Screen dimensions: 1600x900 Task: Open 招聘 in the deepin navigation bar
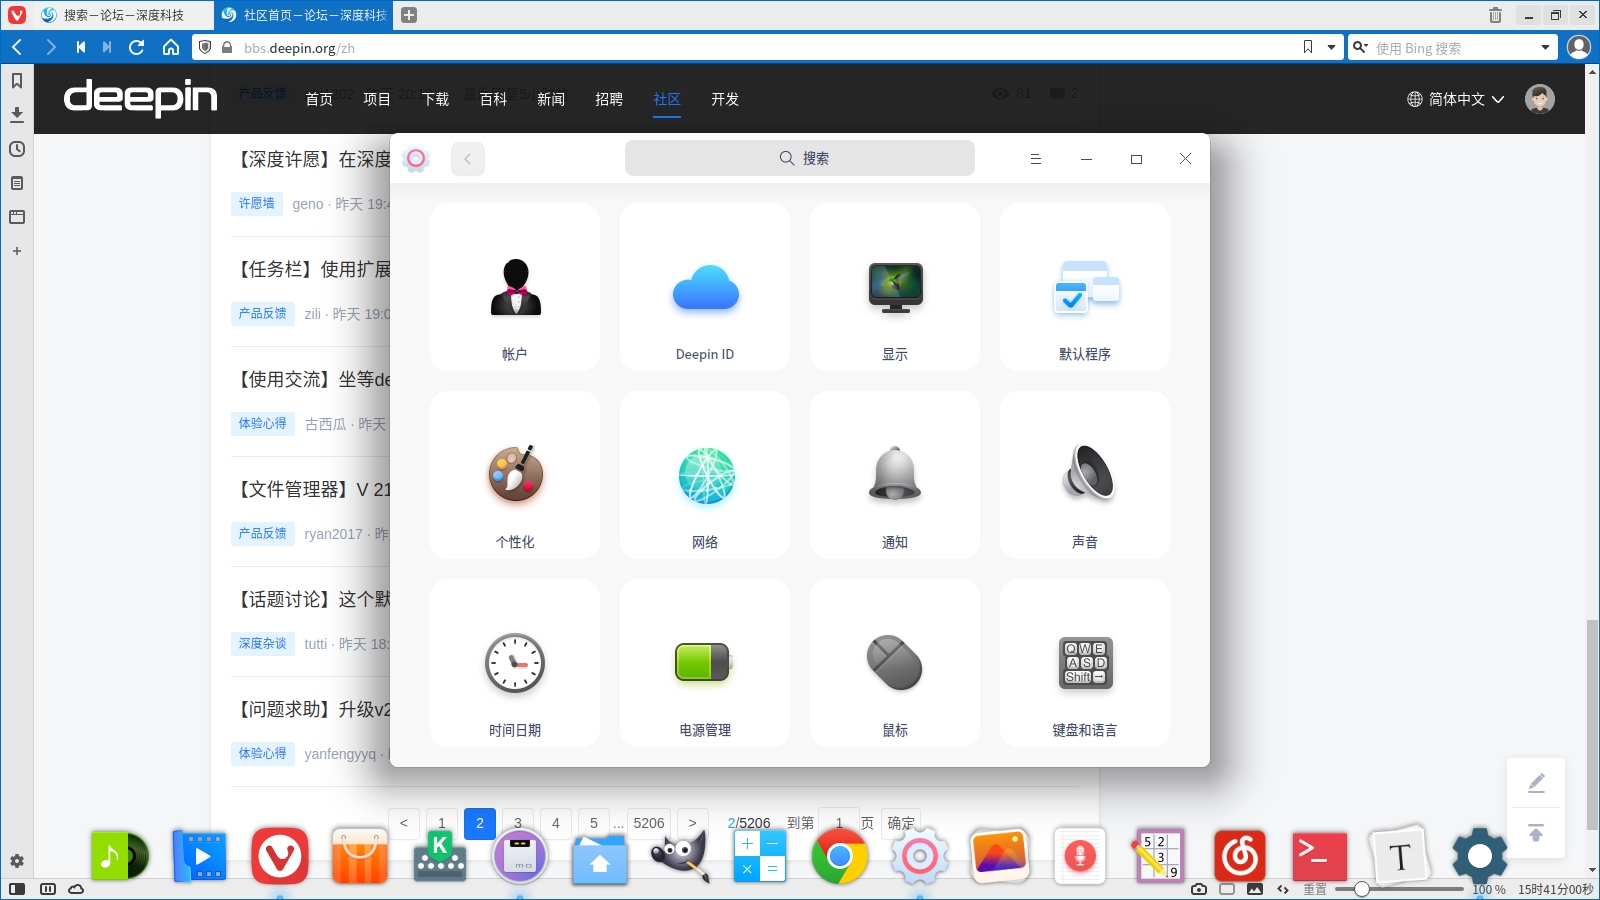click(609, 99)
